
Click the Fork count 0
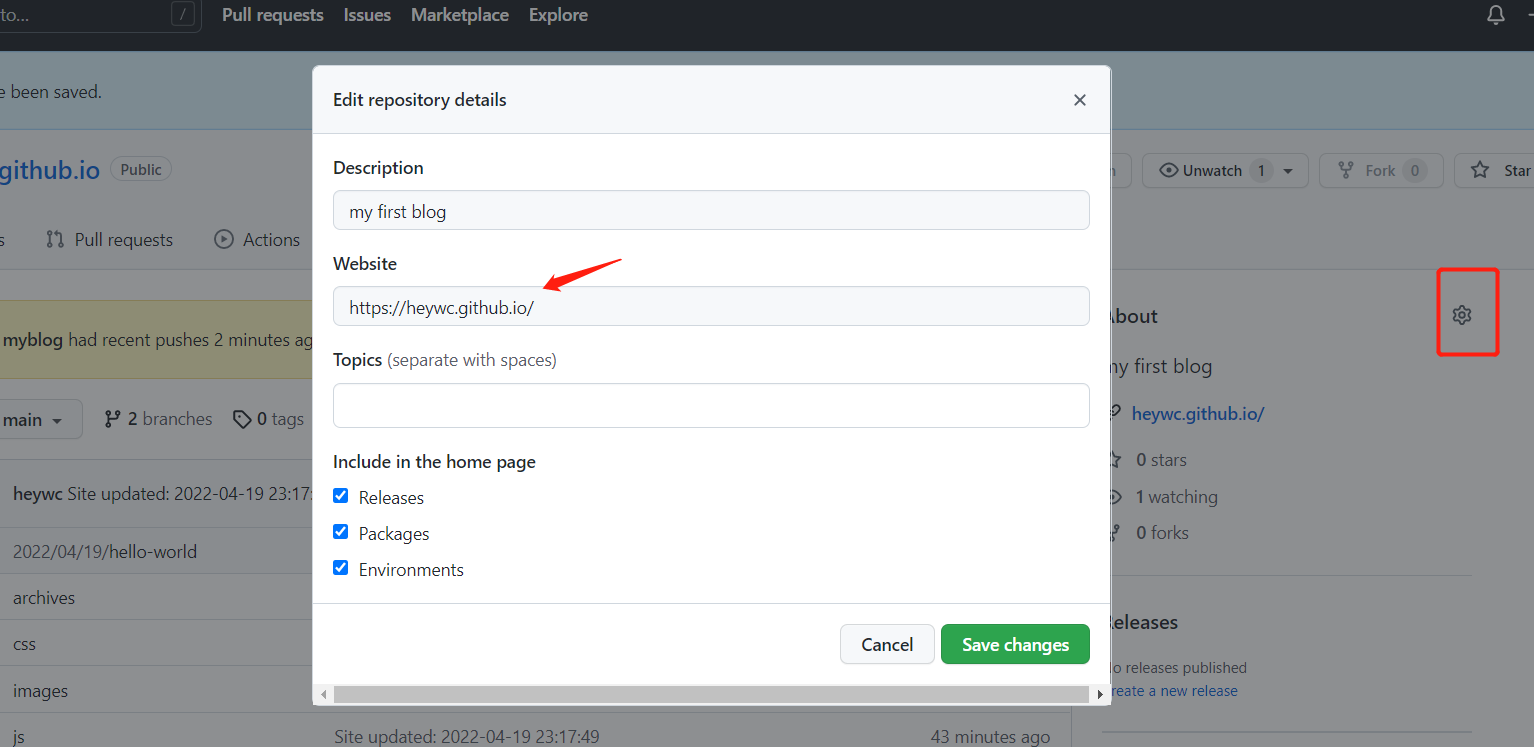1414,171
